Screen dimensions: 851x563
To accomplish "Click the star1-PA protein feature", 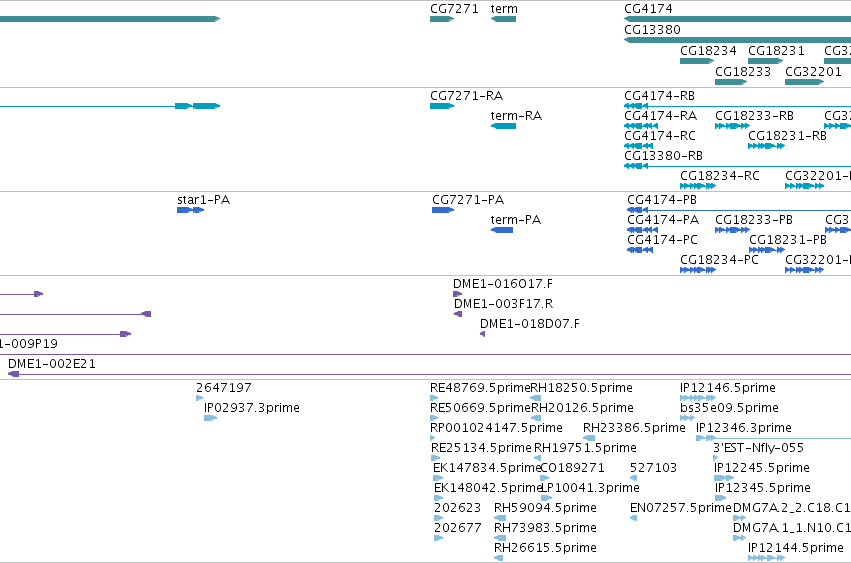I will coord(190,210).
